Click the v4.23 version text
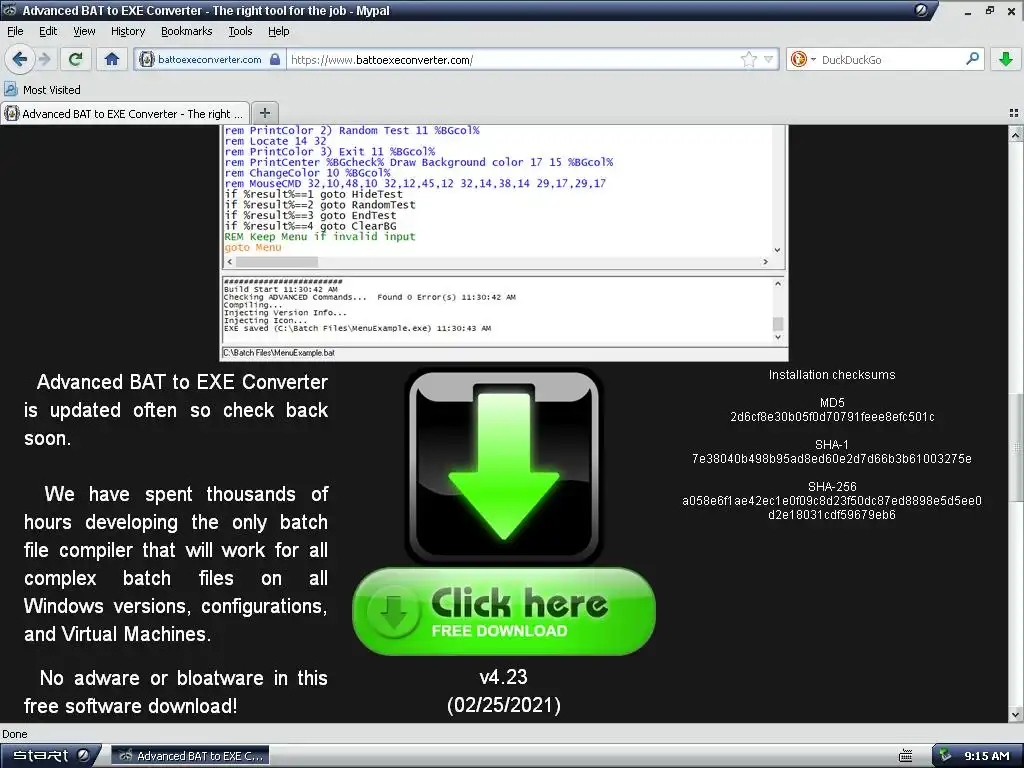 click(x=503, y=677)
